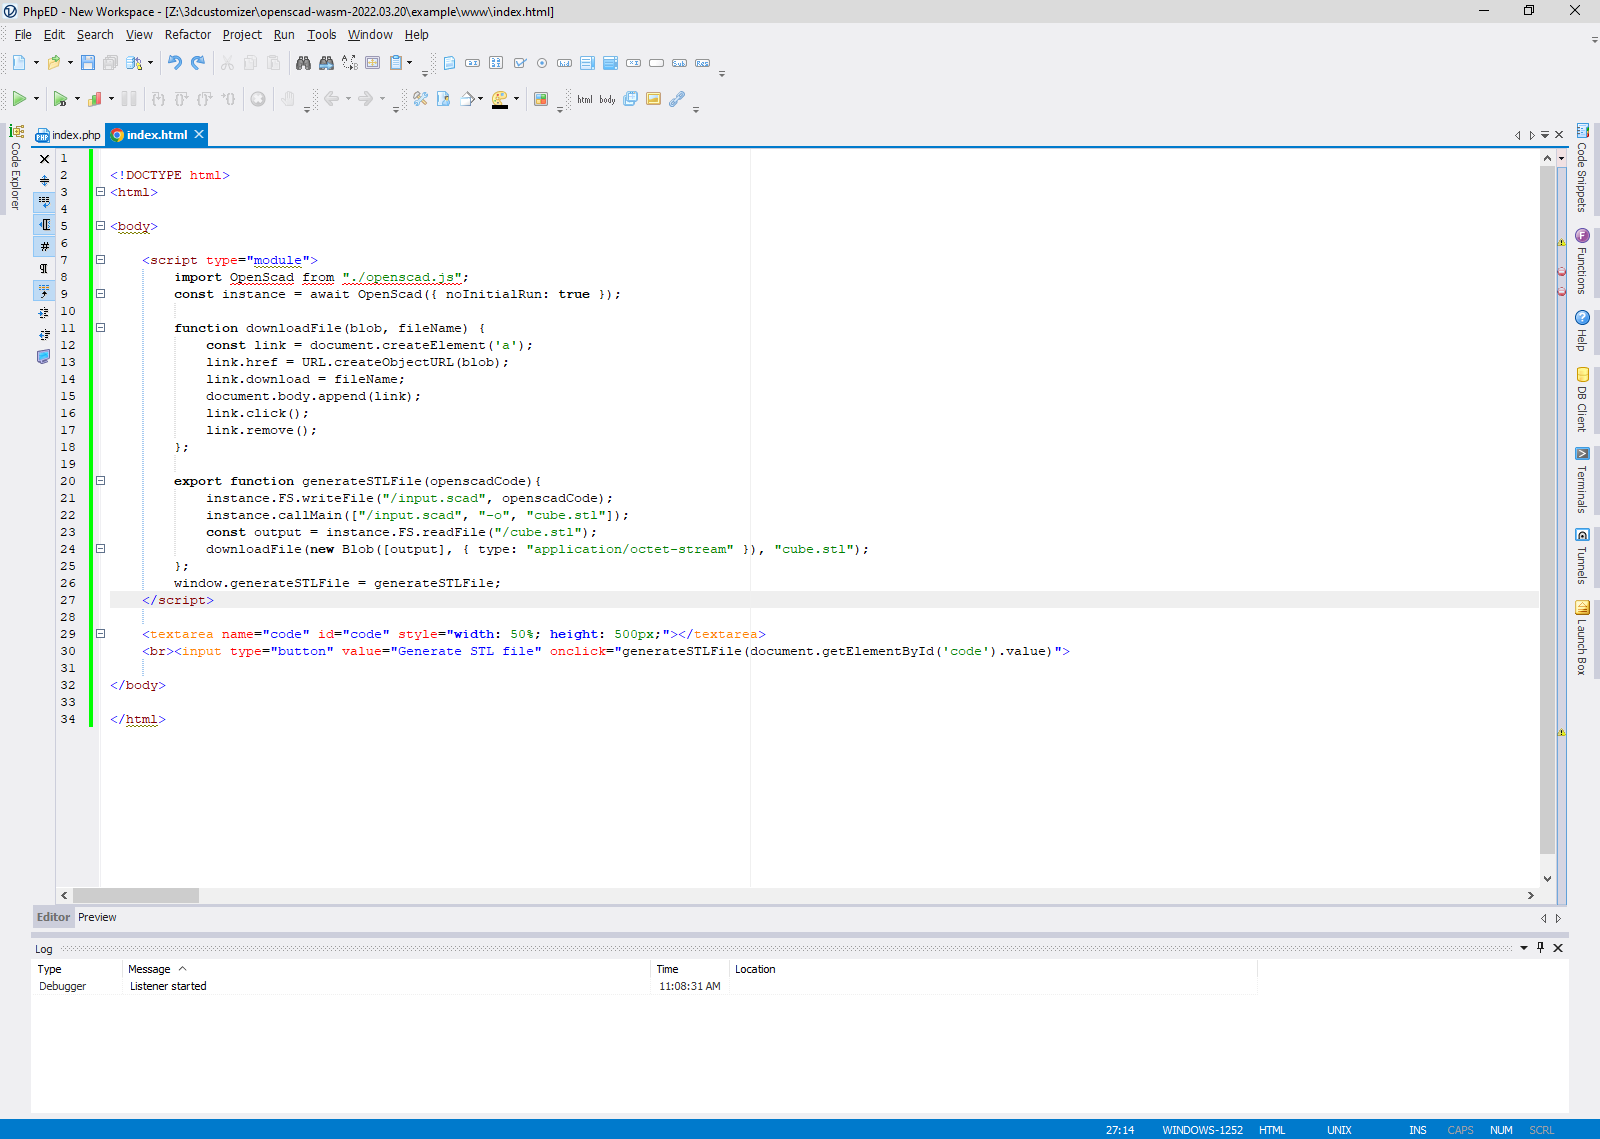The image size is (1600, 1139).
Task: Click the Settings wrench and screwdriver icon
Action: [x=420, y=99]
